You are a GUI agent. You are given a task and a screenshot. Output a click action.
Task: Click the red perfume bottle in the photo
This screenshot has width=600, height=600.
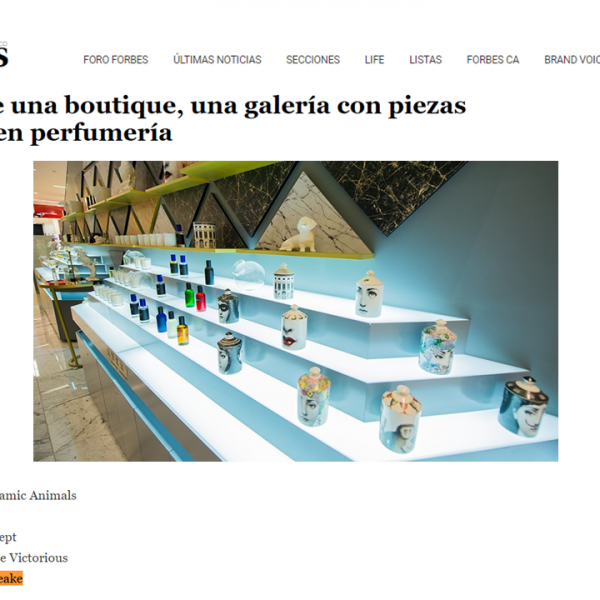(x=201, y=298)
